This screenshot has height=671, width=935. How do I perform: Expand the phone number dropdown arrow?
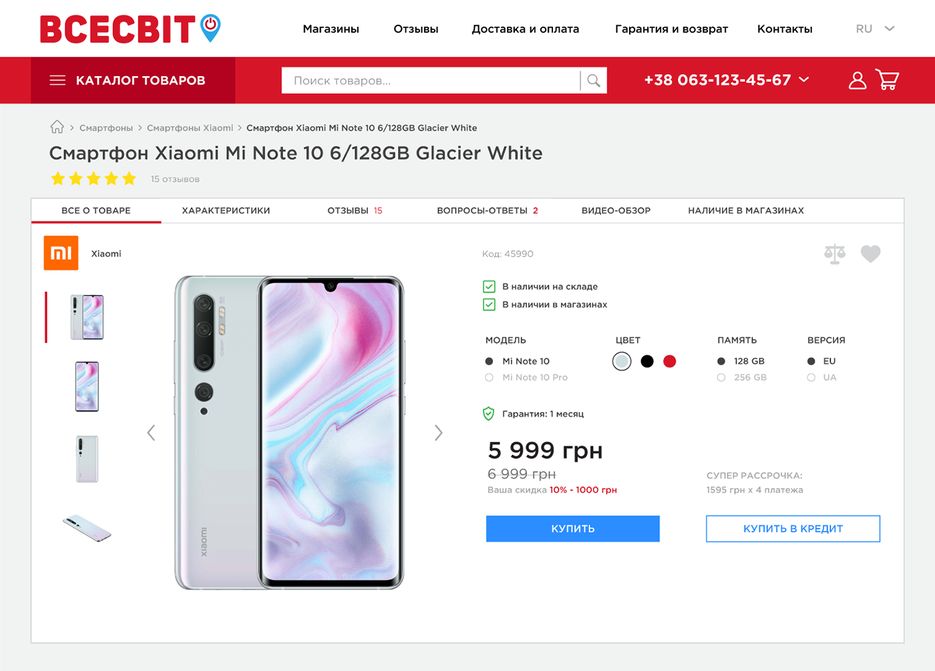point(804,79)
